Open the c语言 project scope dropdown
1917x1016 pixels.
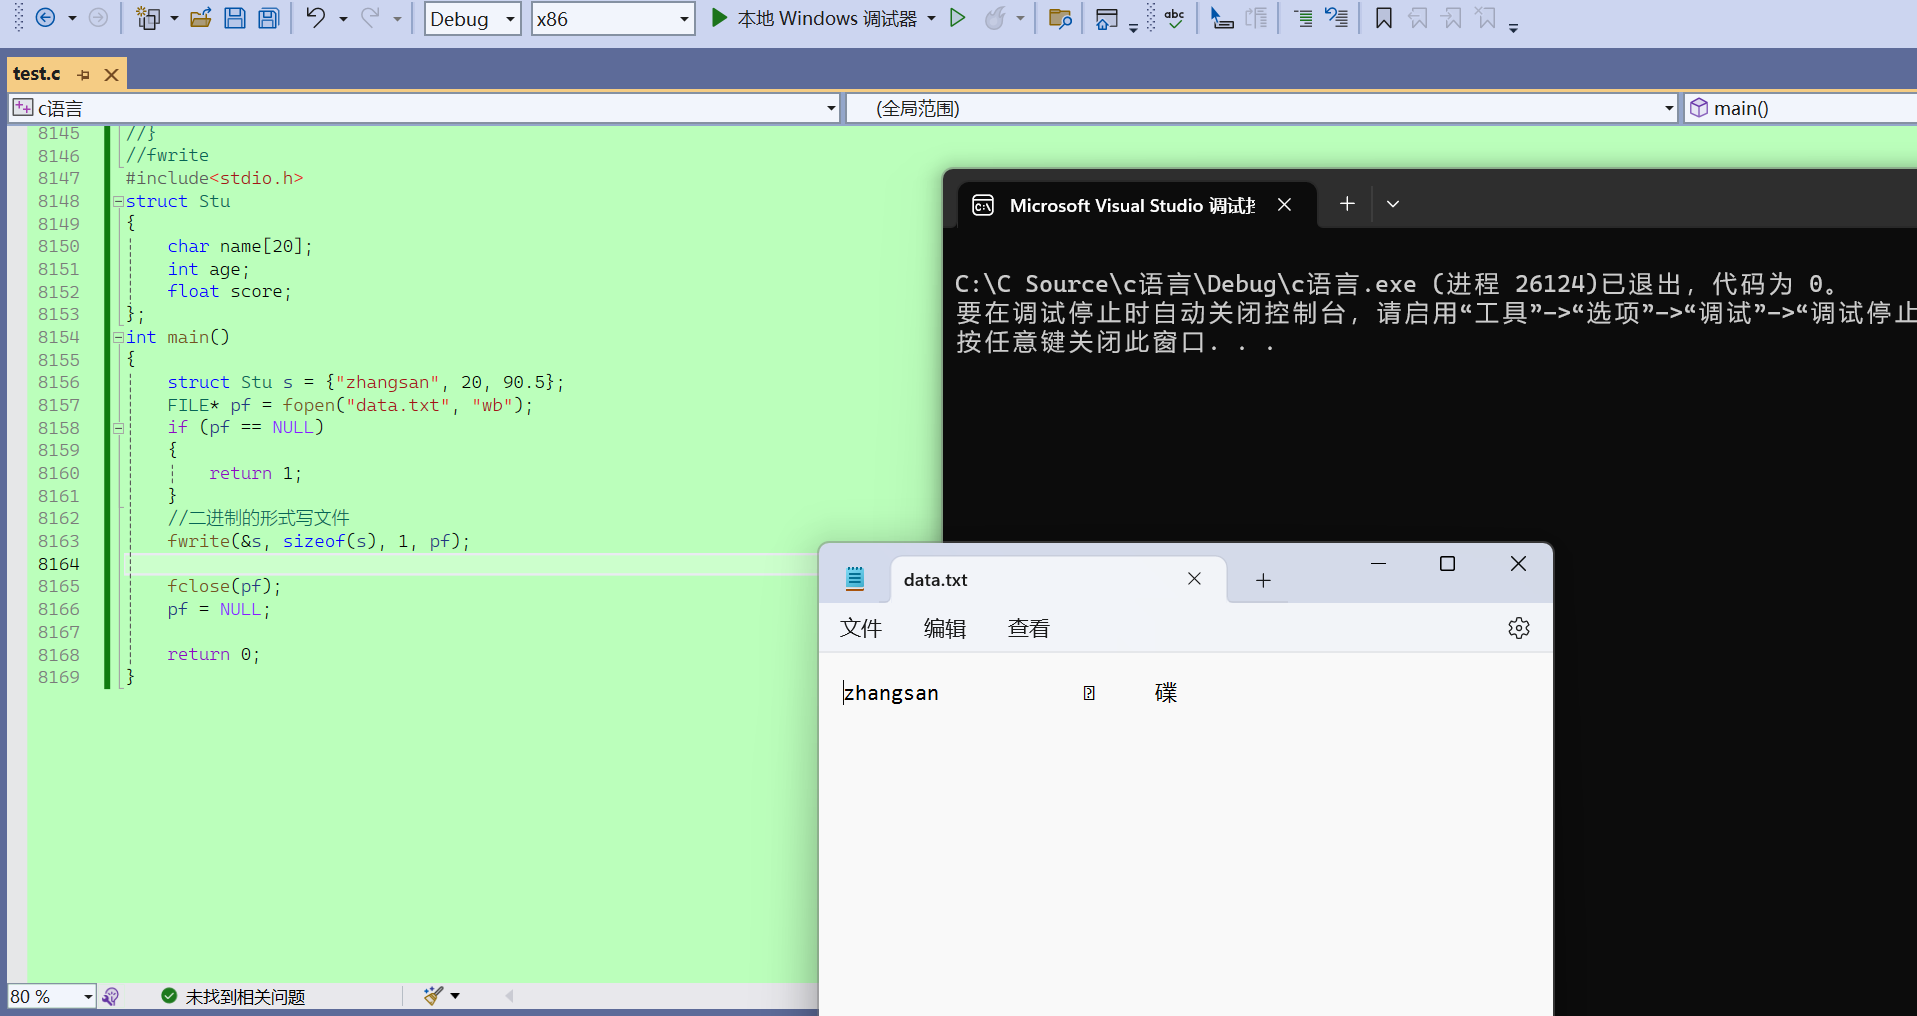click(424, 108)
